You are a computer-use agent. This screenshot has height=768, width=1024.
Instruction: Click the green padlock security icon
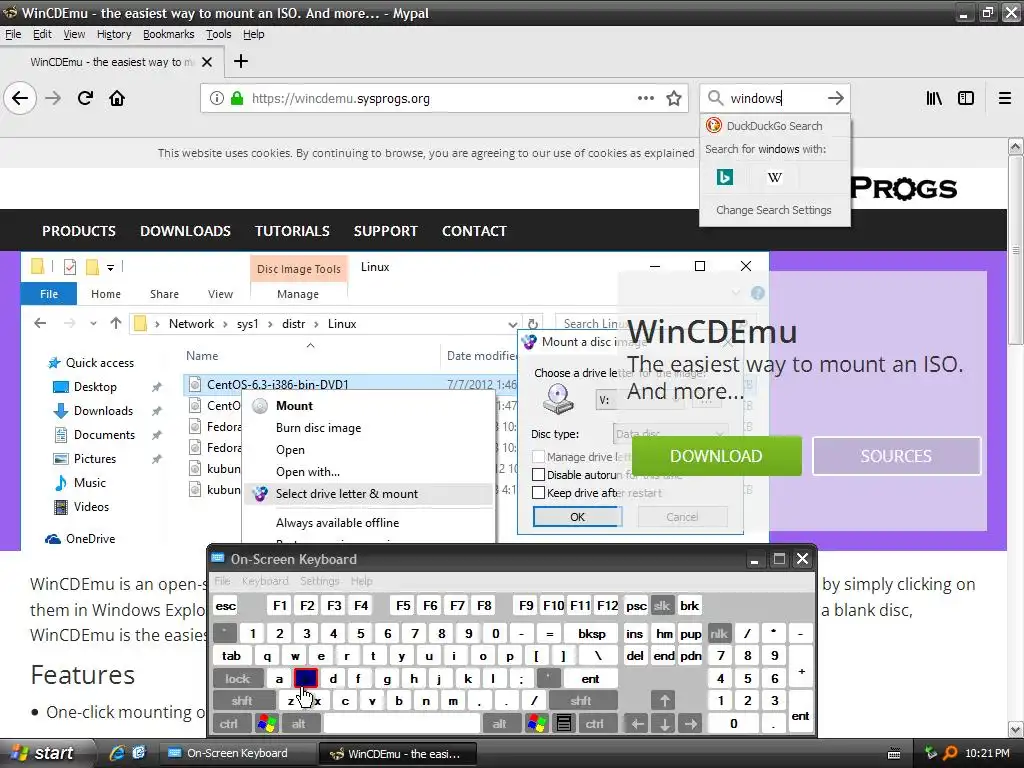[237, 99]
